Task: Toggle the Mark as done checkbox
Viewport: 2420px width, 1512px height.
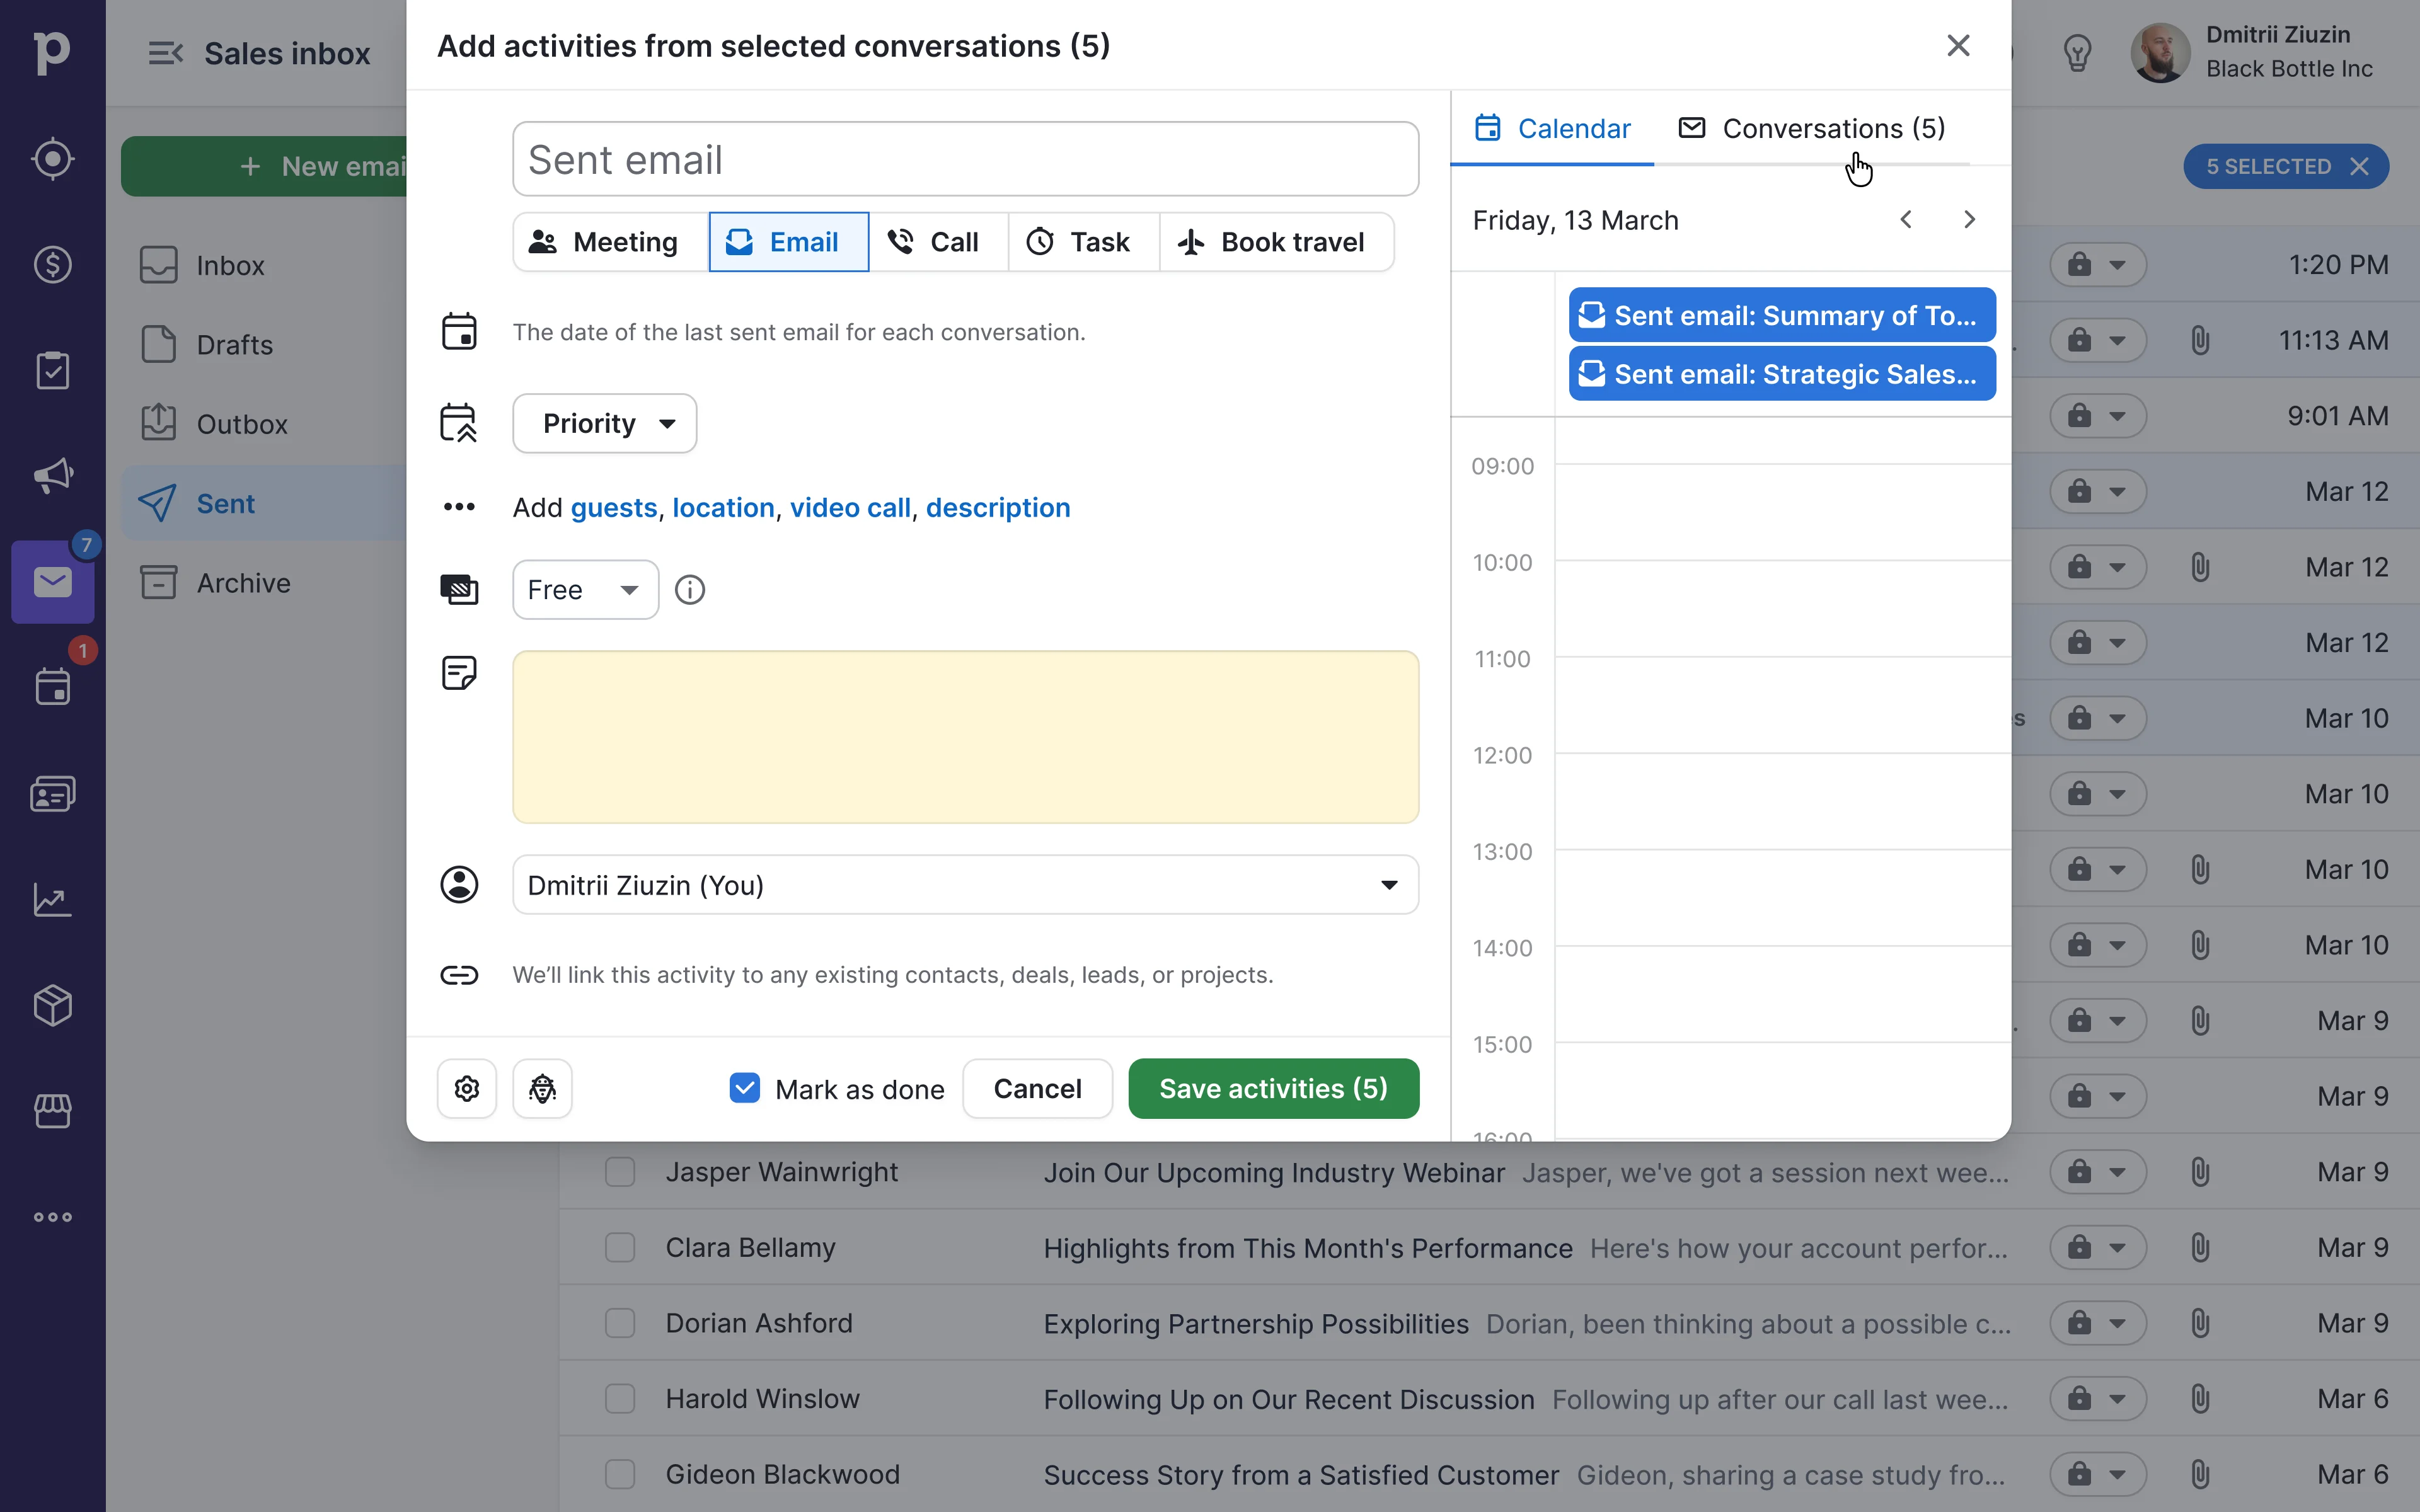Action: (x=745, y=1088)
